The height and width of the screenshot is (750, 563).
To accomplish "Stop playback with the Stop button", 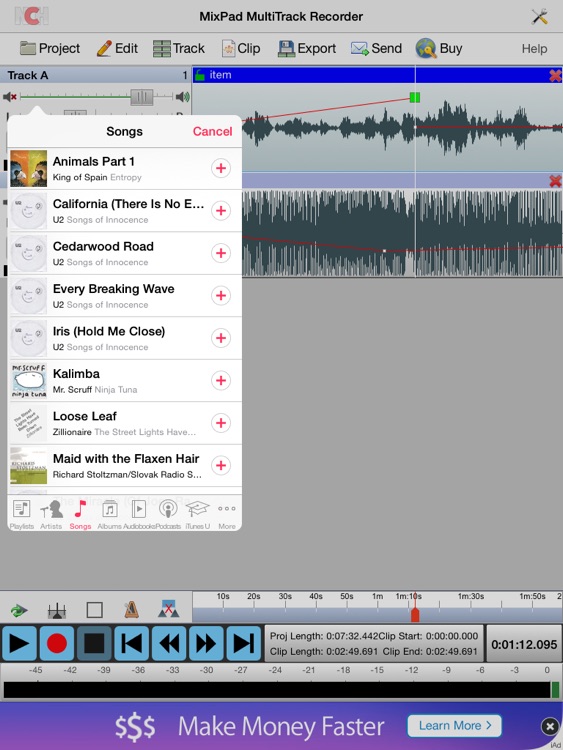I will 94,643.
